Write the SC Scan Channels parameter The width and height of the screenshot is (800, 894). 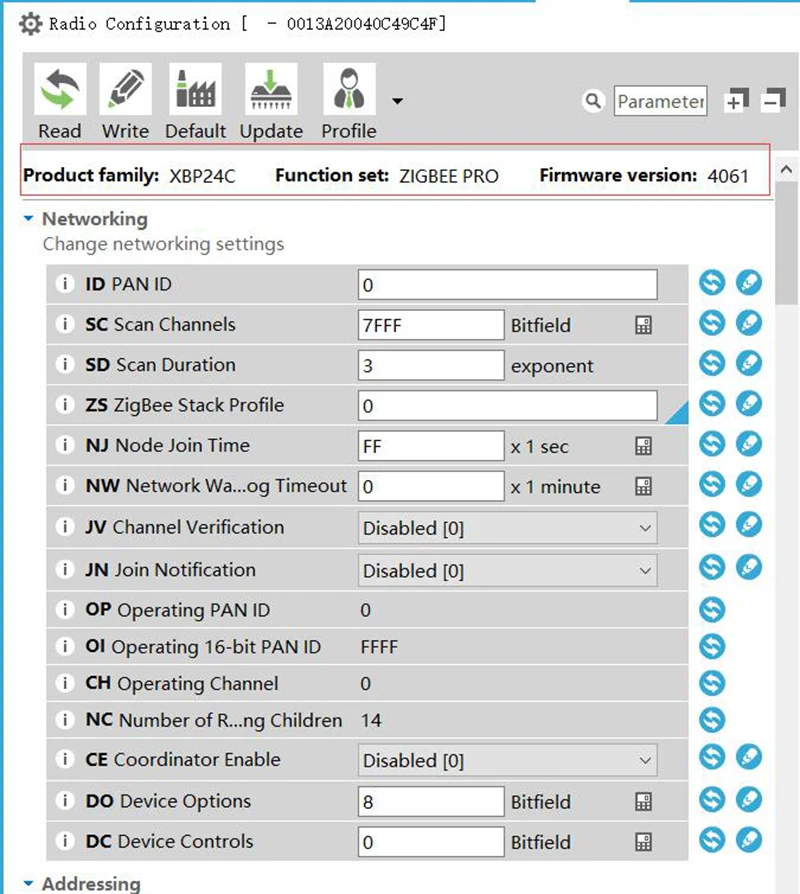point(749,323)
